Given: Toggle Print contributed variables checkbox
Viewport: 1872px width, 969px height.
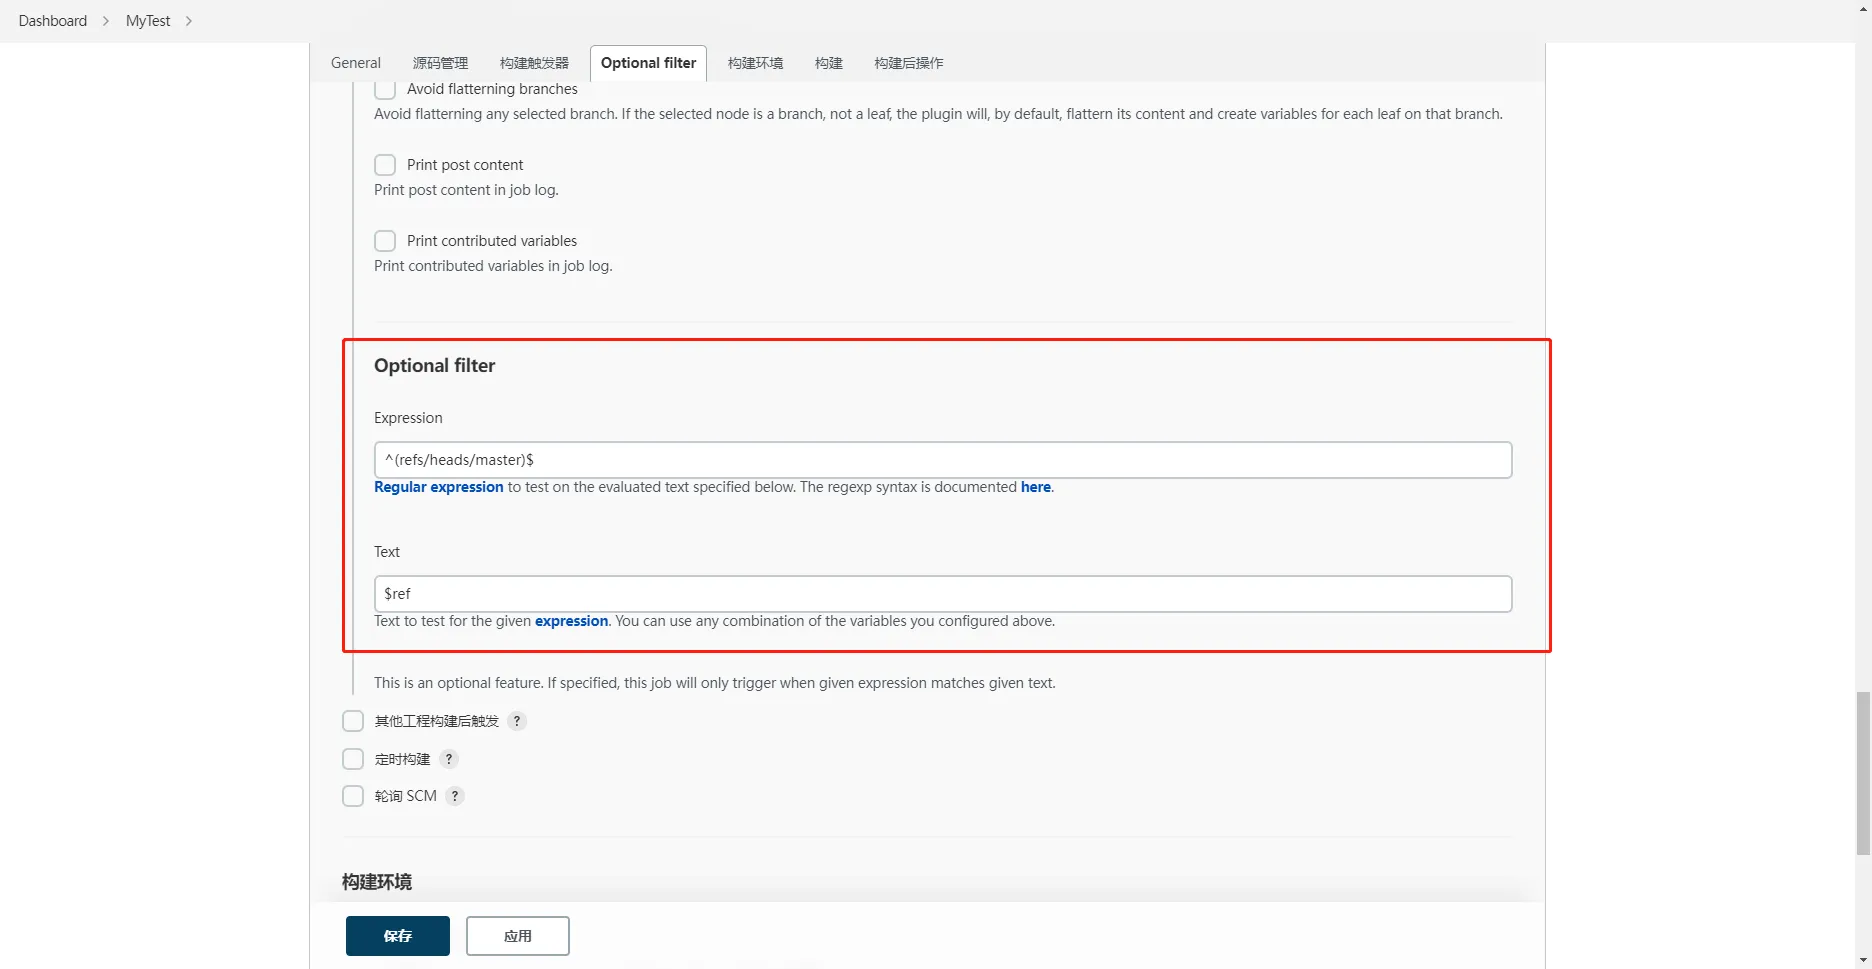Looking at the screenshot, I should click(385, 241).
